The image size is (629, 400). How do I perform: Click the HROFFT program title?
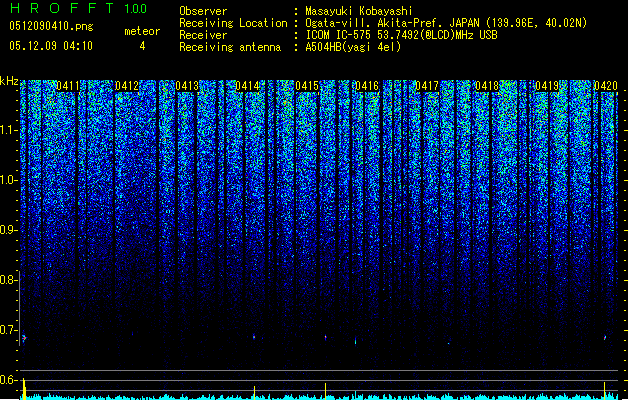[62, 8]
